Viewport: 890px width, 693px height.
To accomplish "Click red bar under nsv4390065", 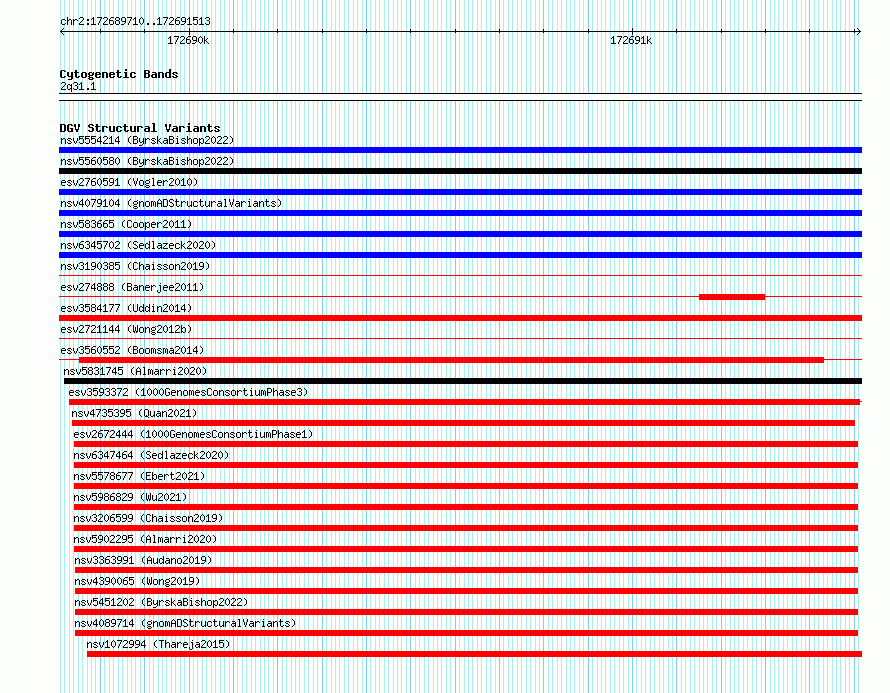I will (467, 591).
